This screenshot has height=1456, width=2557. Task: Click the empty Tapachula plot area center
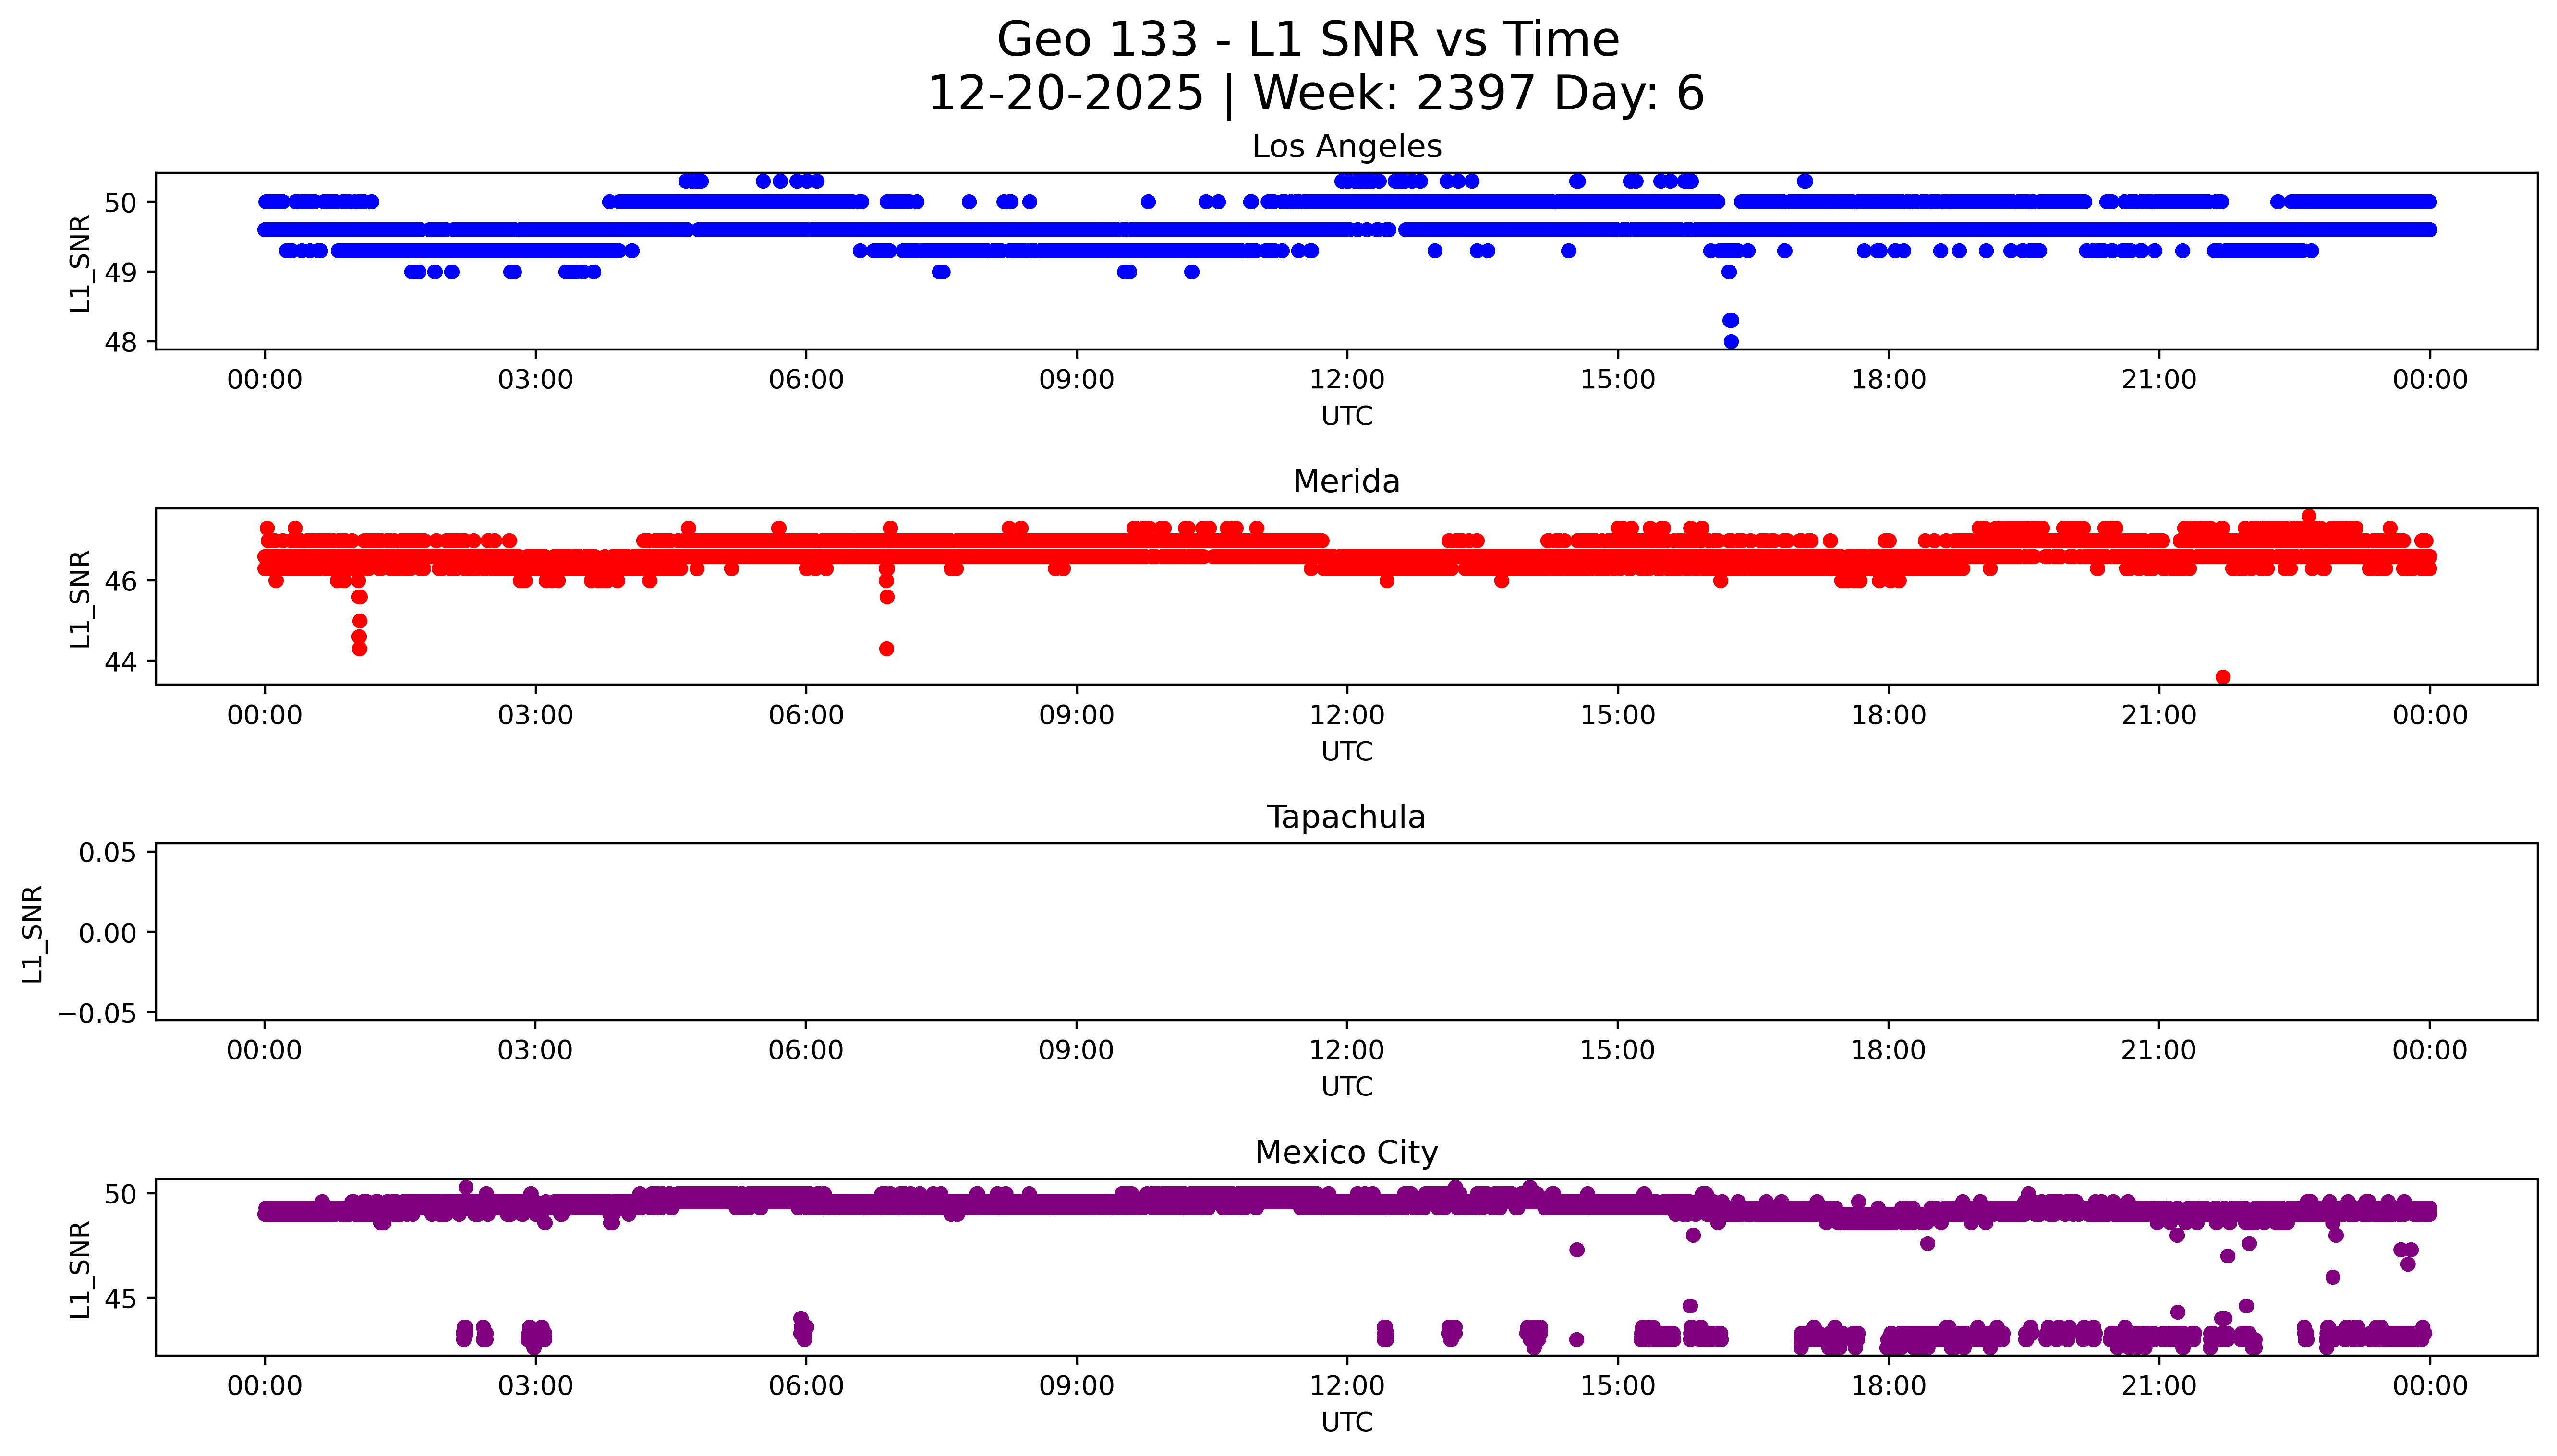coord(1346,932)
